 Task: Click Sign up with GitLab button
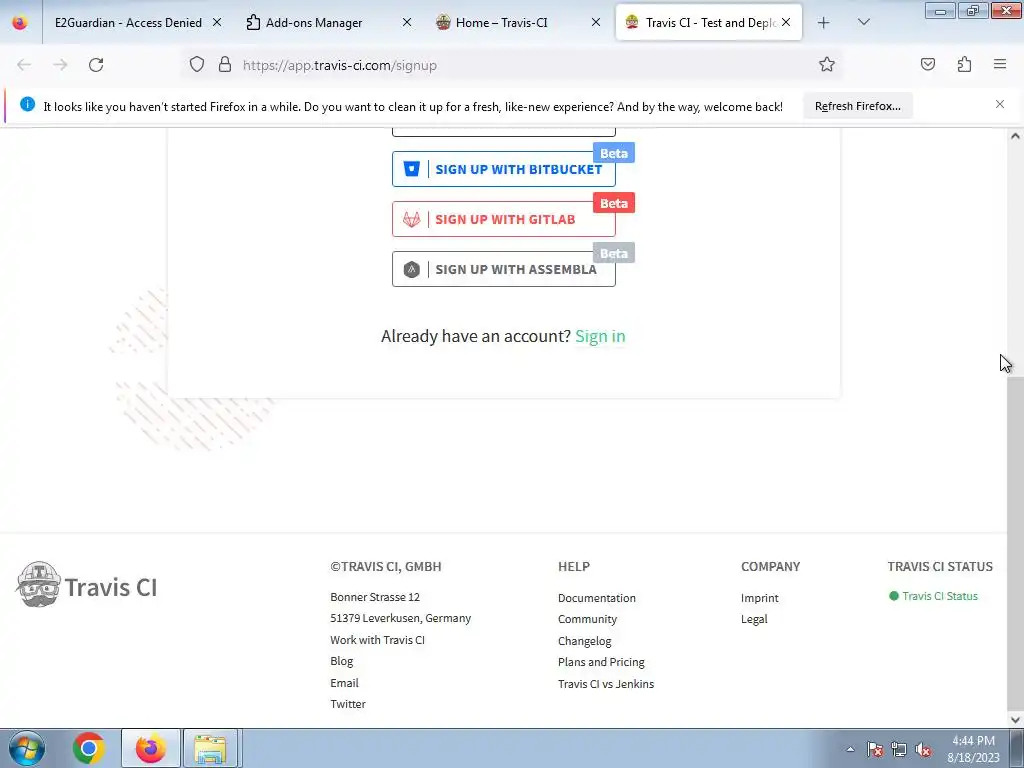pos(504,219)
